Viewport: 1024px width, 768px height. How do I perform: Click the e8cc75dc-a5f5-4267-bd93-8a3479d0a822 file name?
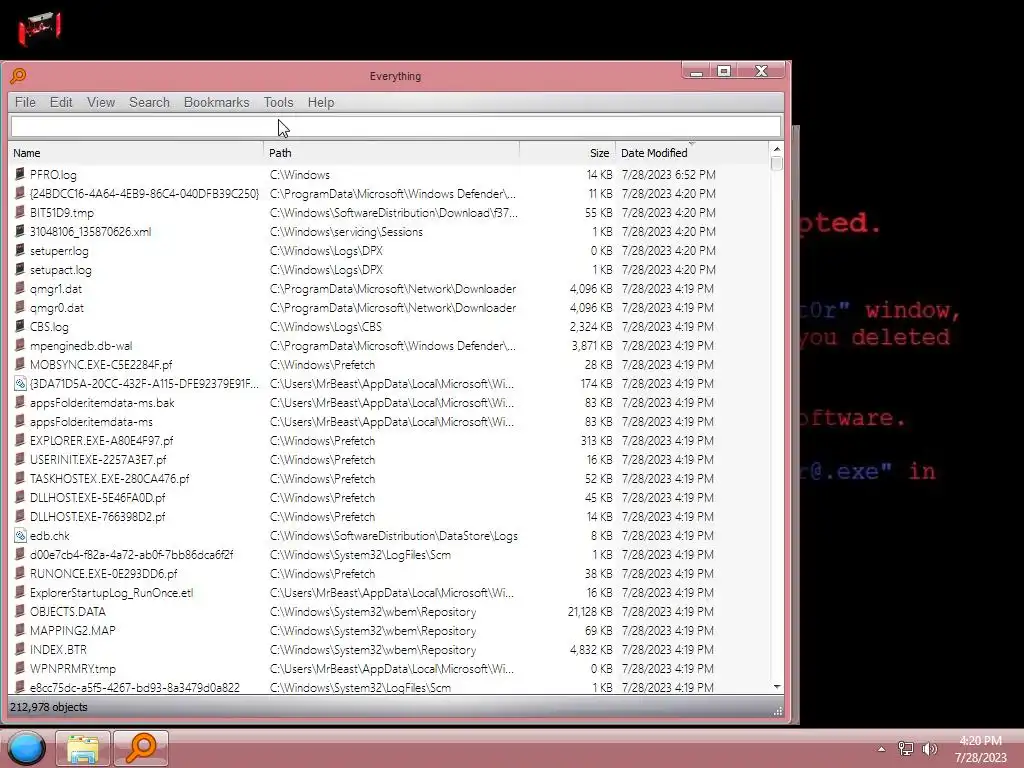coord(135,687)
